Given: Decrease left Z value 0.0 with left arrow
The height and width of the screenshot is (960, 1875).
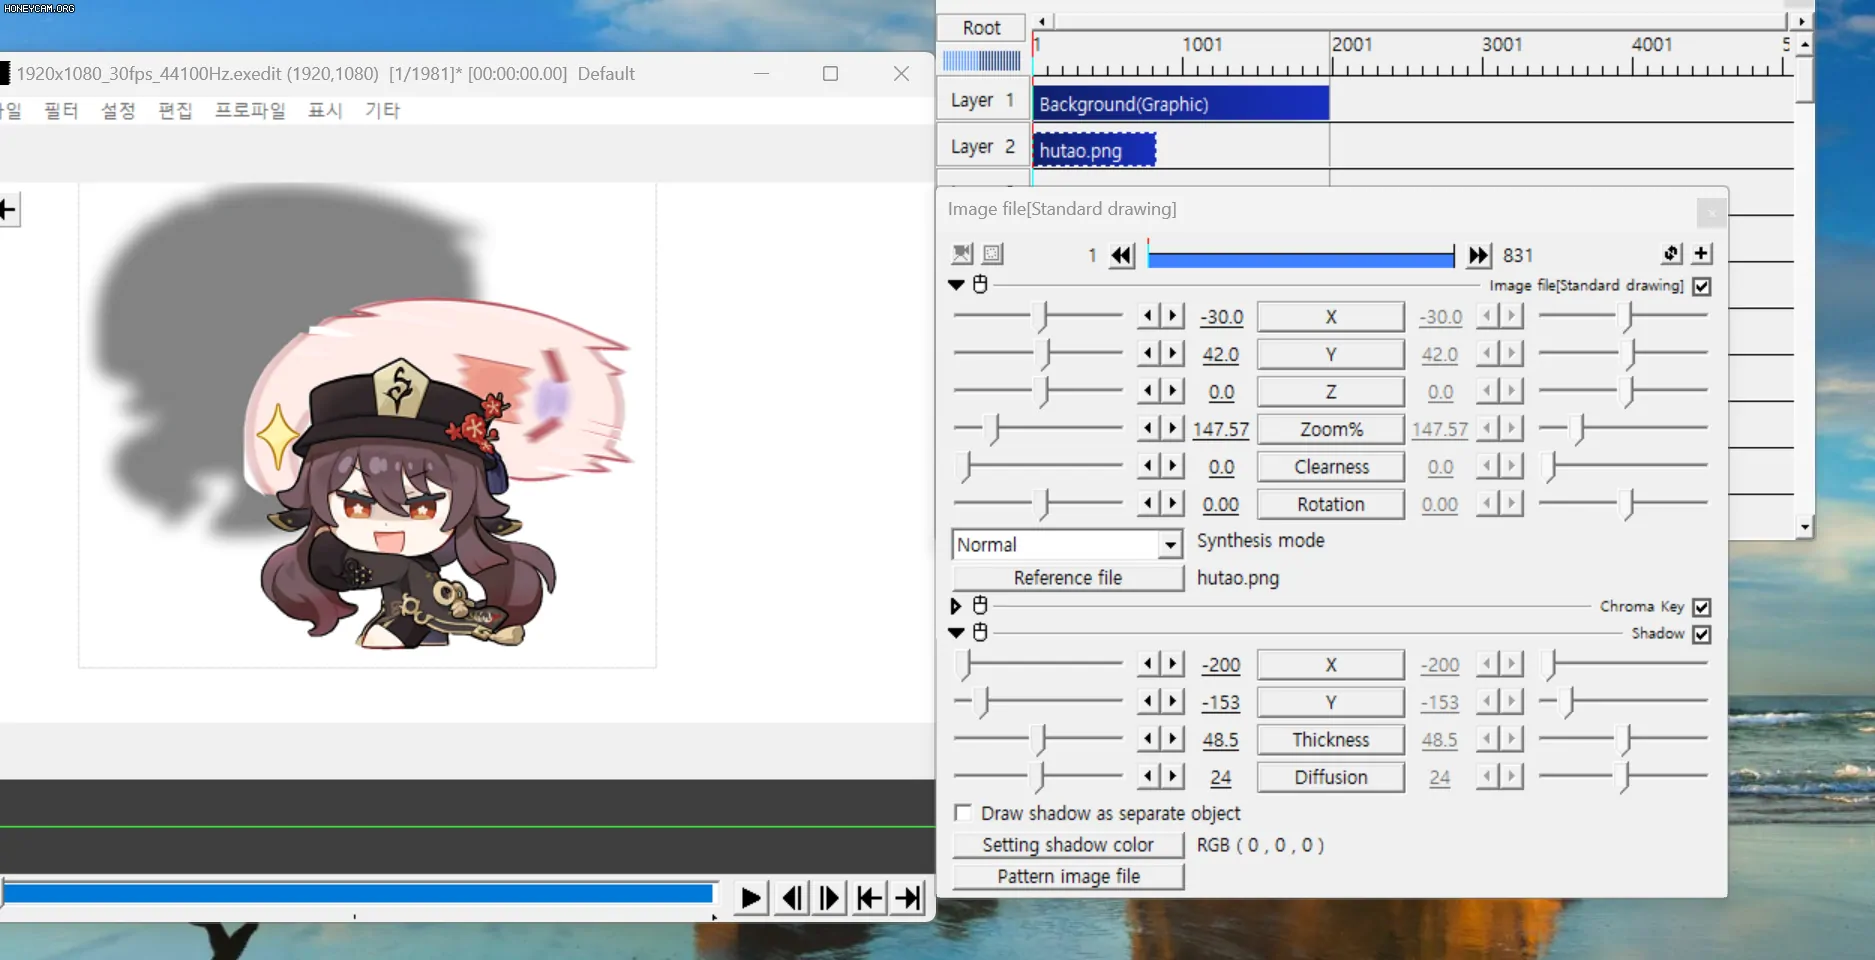Looking at the screenshot, I should [x=1148, y=391].
